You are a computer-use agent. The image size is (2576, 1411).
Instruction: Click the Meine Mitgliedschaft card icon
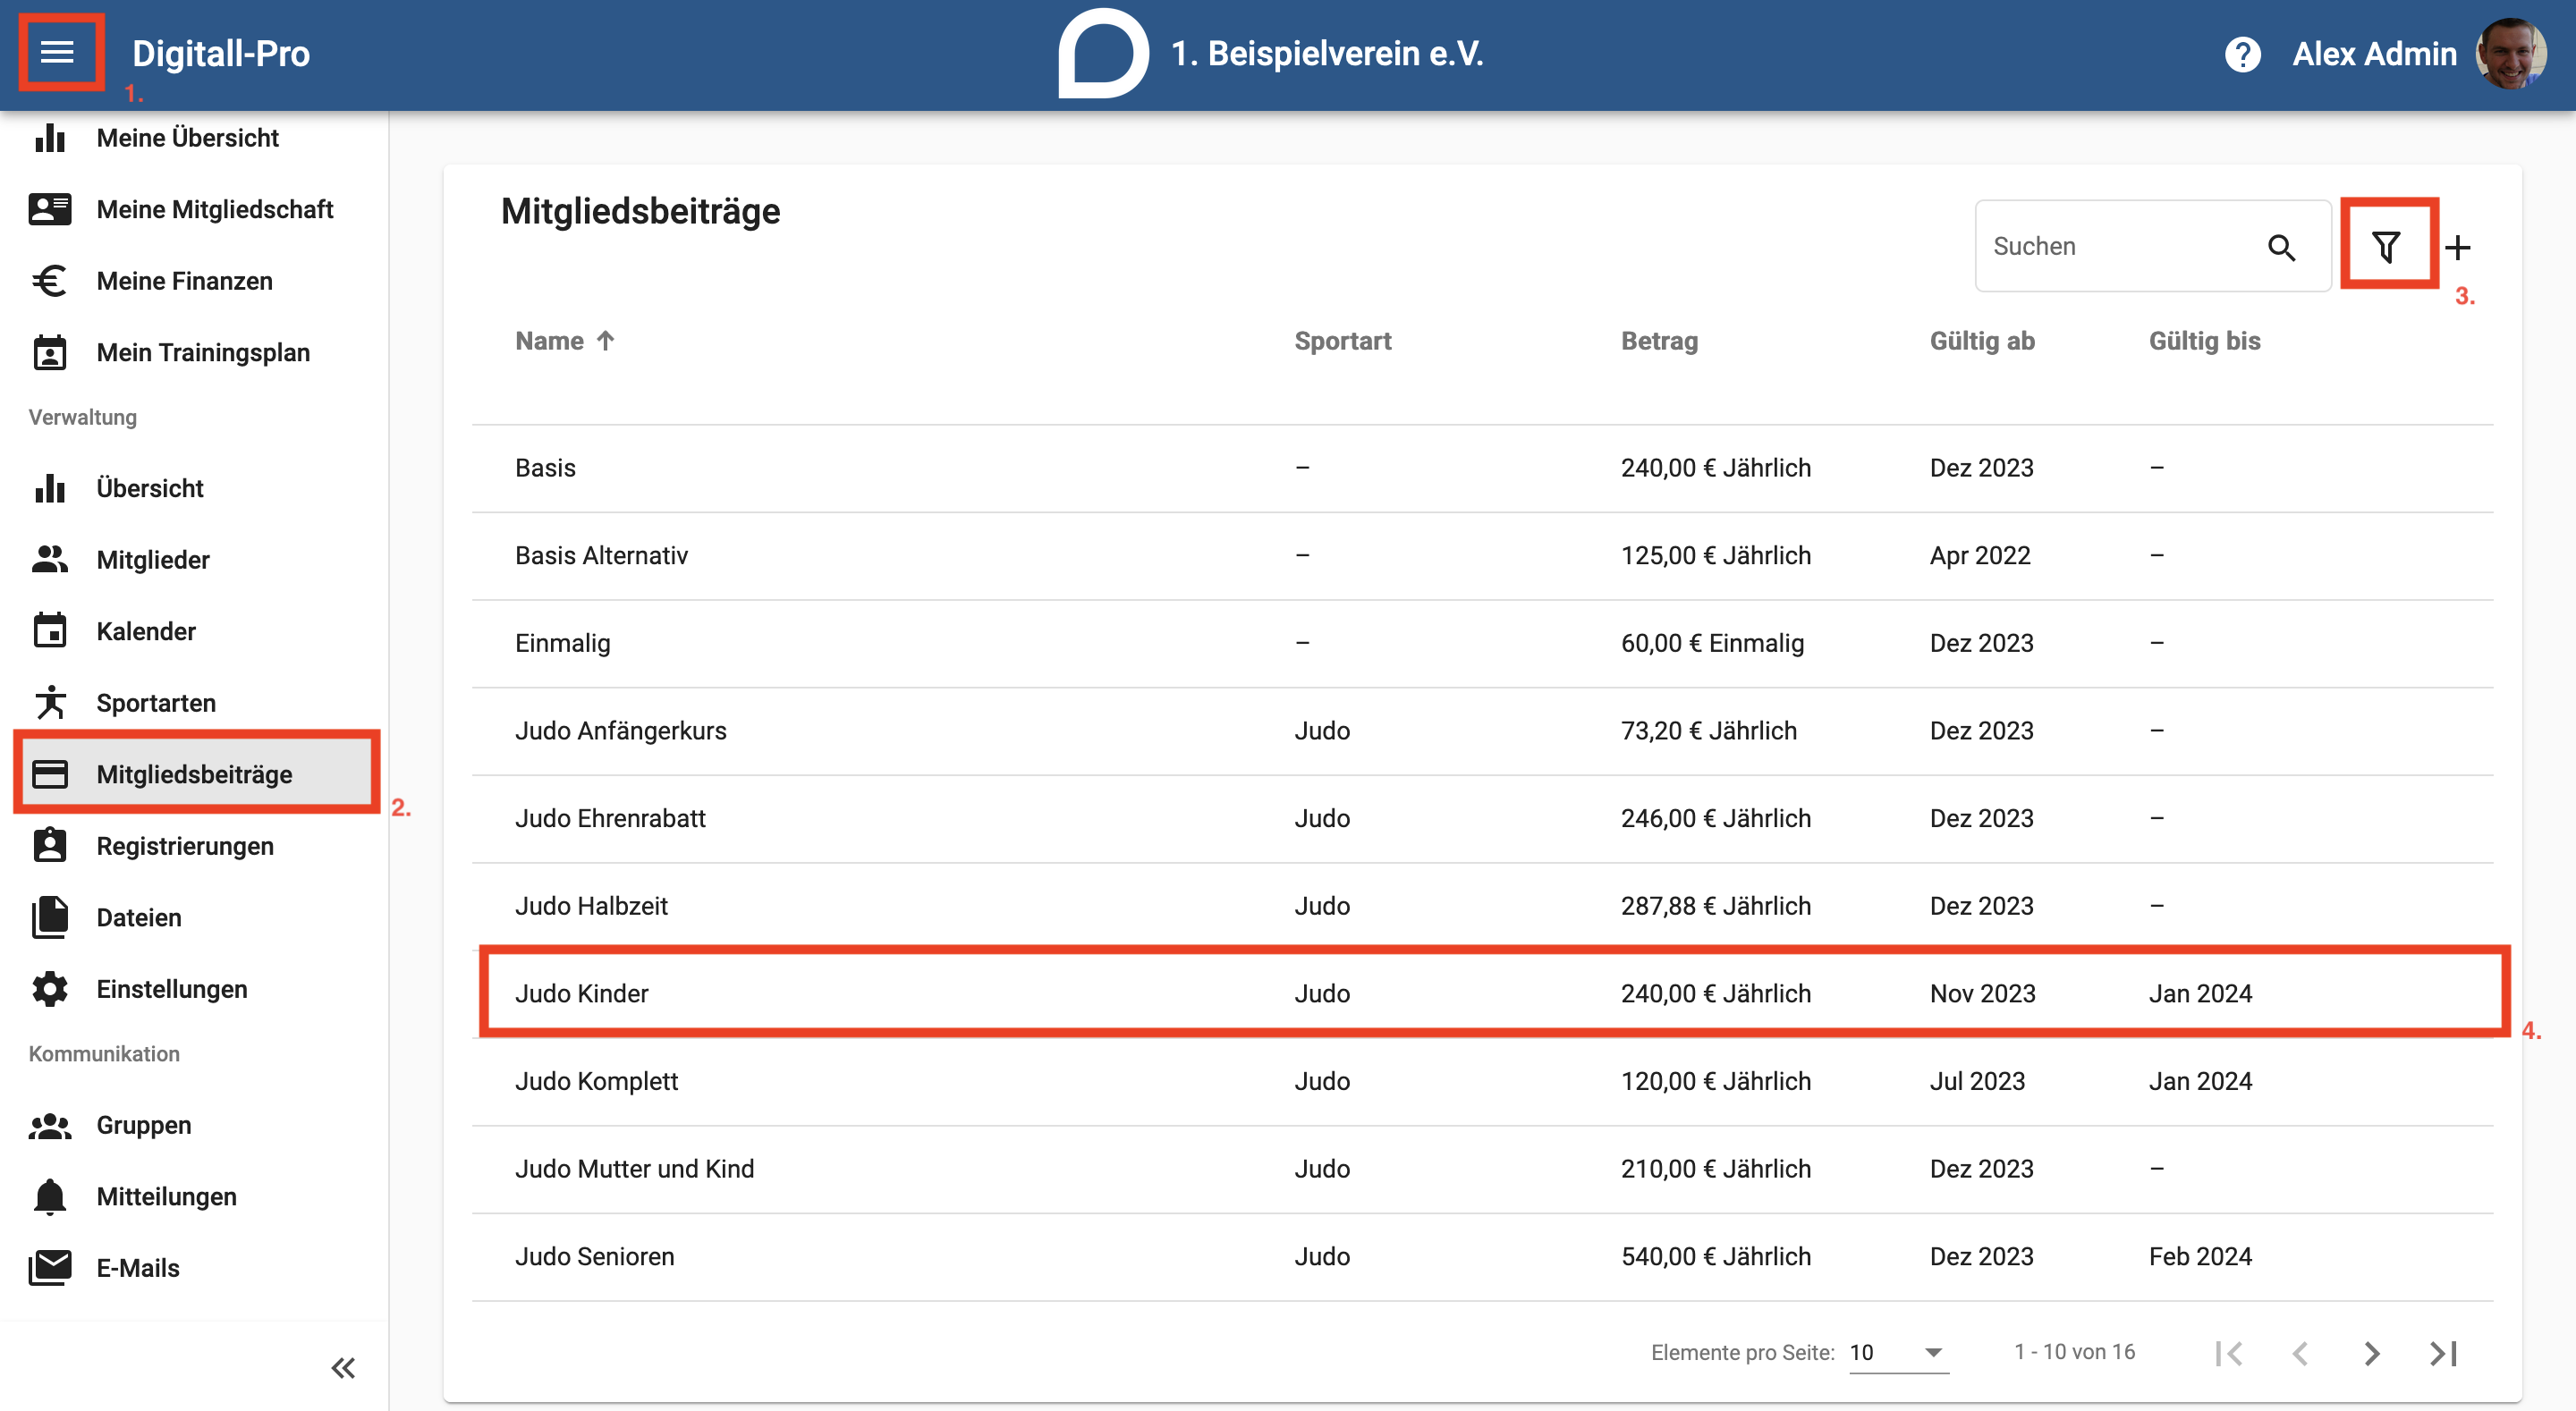pyautogui.click(x=49, y=209)
